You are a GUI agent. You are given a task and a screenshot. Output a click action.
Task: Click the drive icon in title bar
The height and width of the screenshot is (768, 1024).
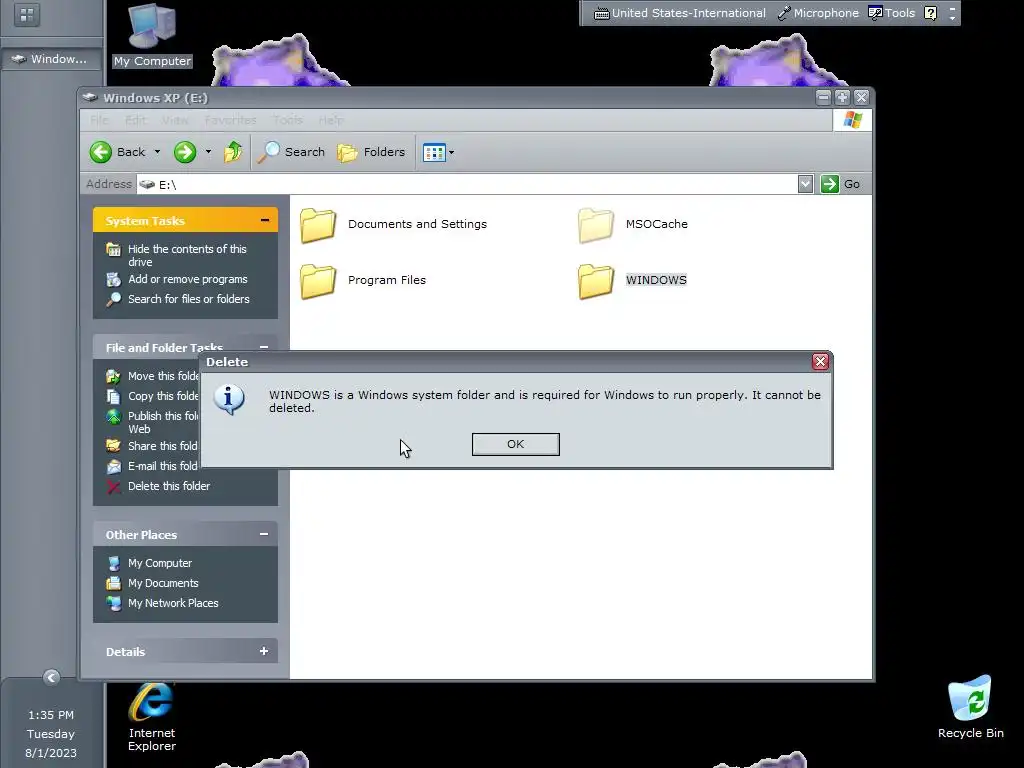tap(90, 97)
